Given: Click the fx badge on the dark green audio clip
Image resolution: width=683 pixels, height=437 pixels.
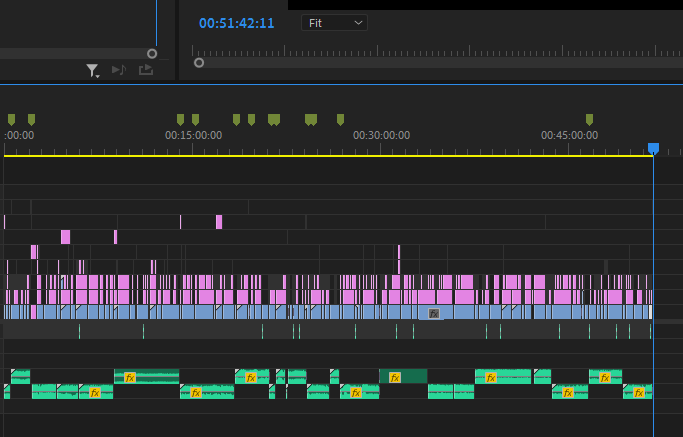Looking at the screenshot, I should [x=395, y=377].
